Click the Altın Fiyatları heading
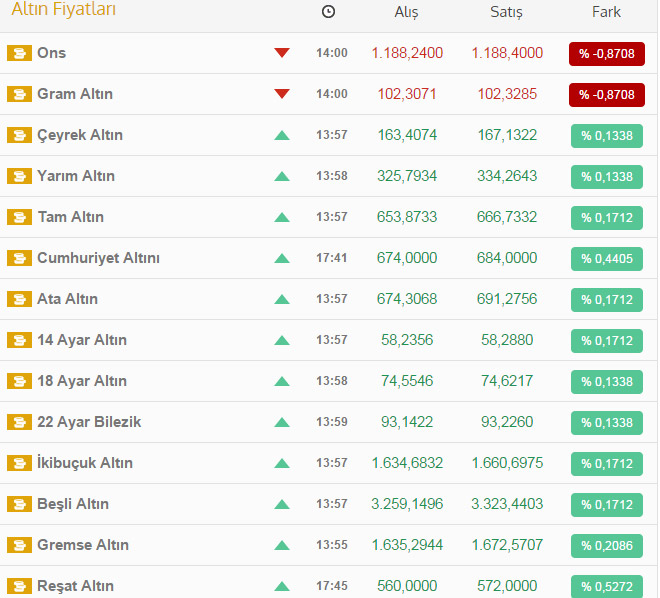 [64, 9]
